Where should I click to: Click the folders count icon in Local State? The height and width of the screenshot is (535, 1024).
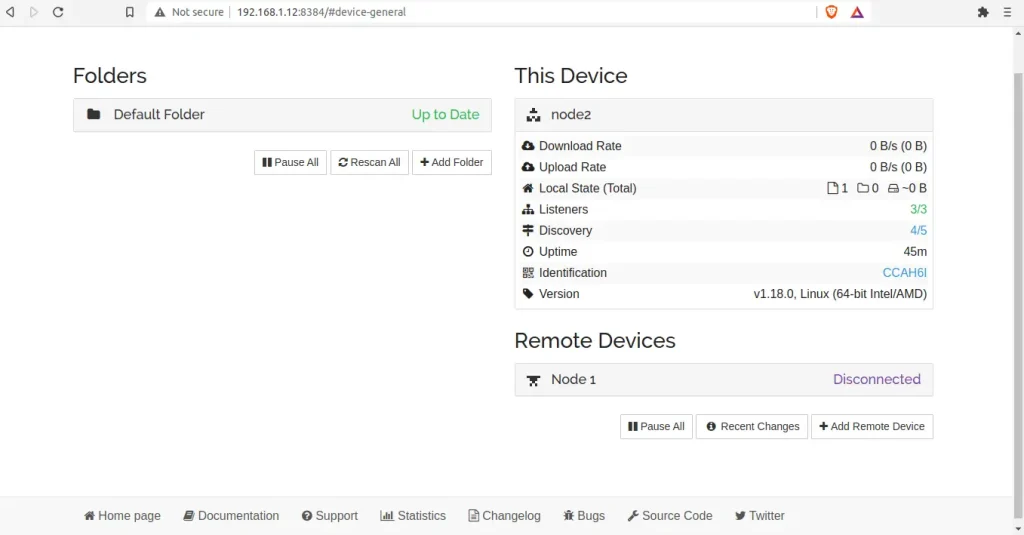(863, 188)
